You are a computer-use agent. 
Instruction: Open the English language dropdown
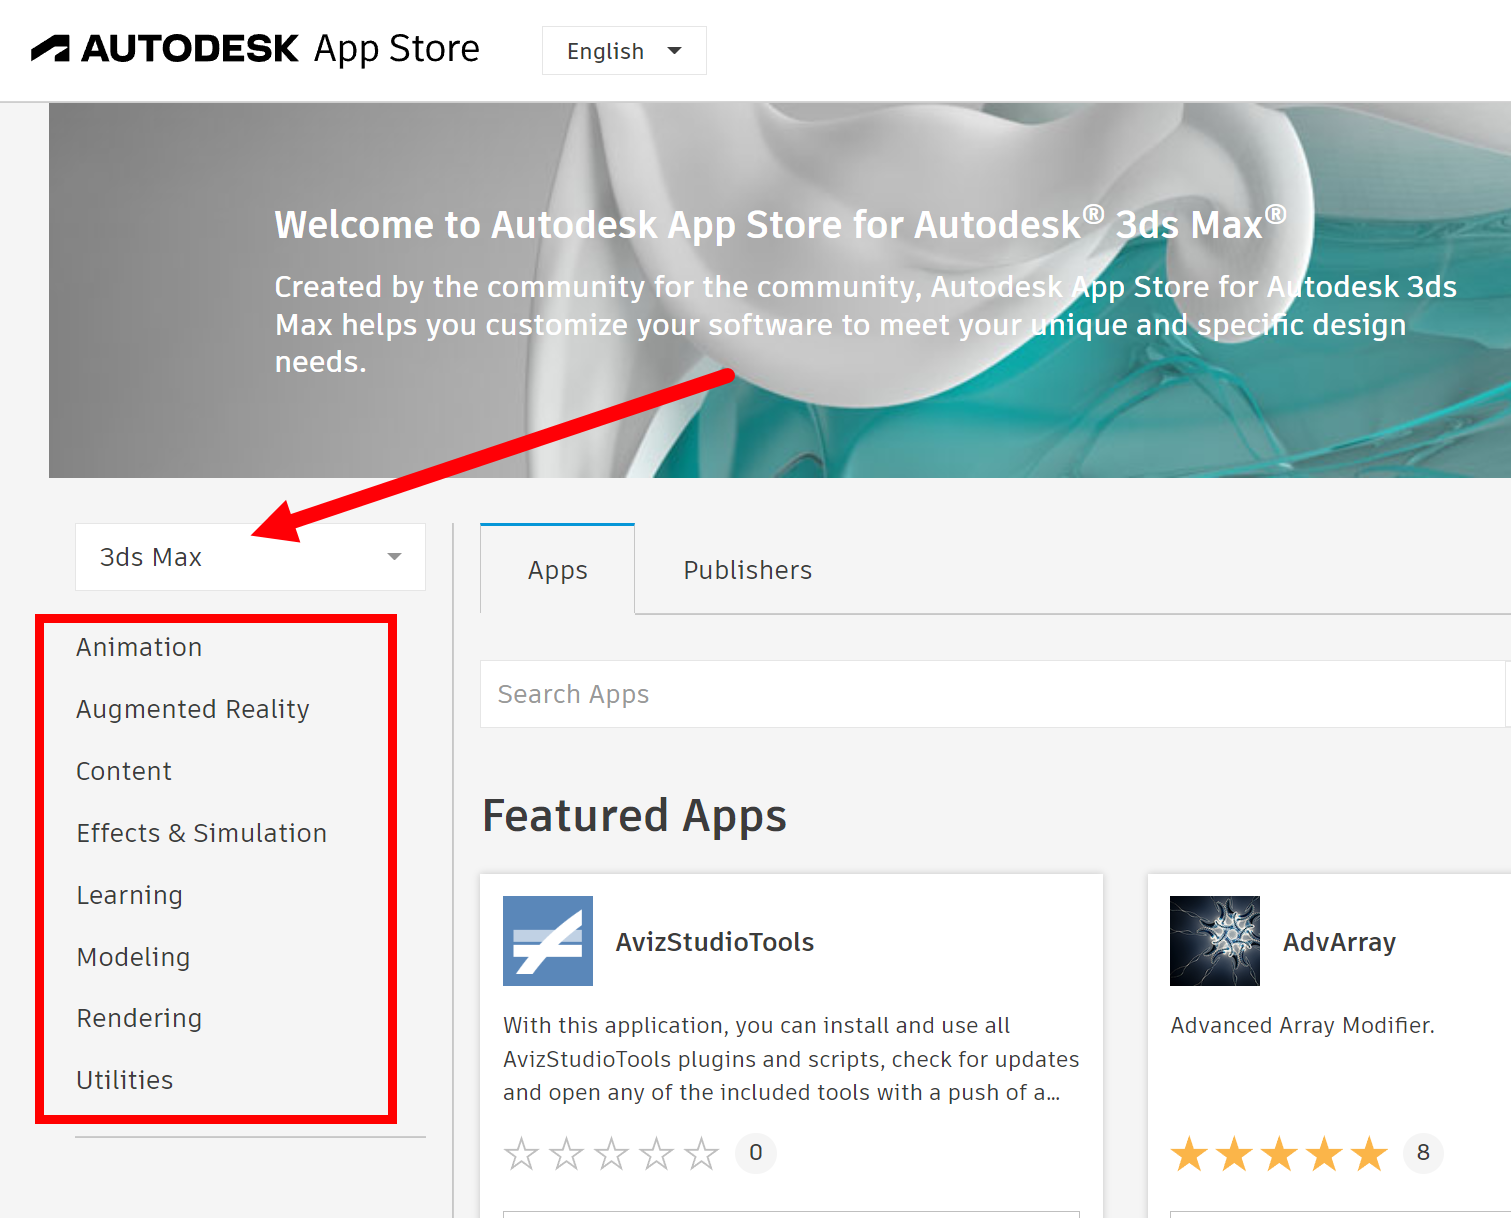pyautogui.click(x=624, y=51)
